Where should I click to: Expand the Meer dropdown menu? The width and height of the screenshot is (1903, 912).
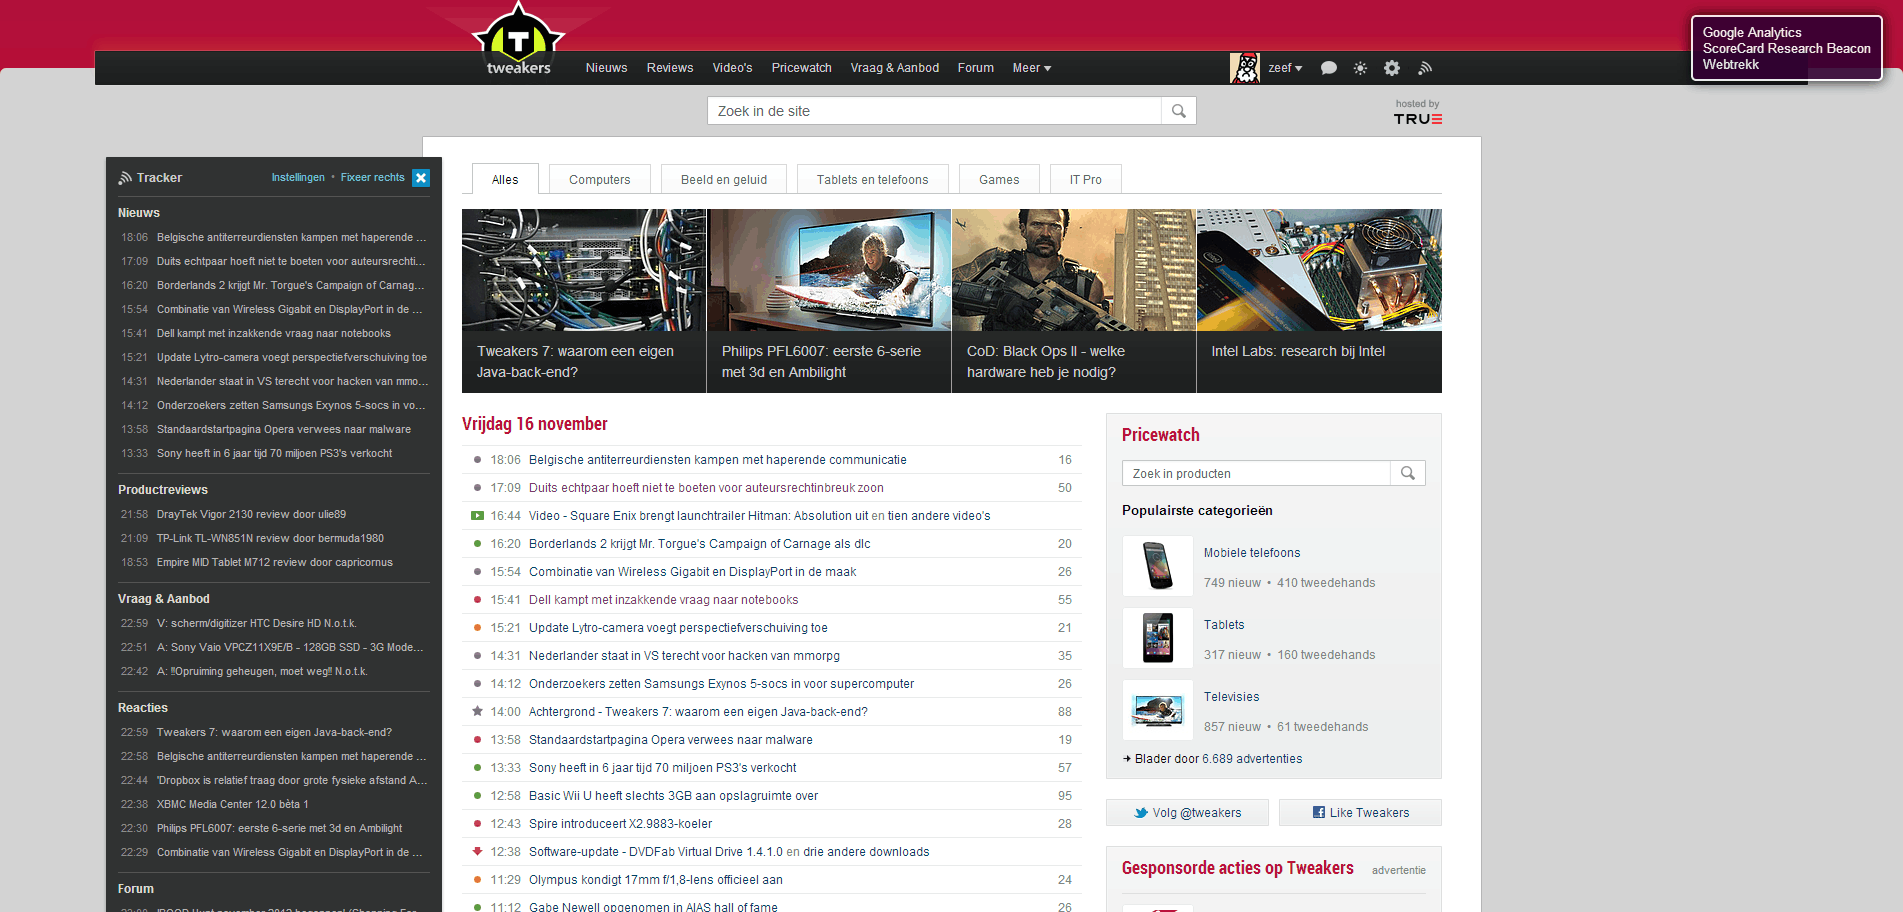[1032, 68]
